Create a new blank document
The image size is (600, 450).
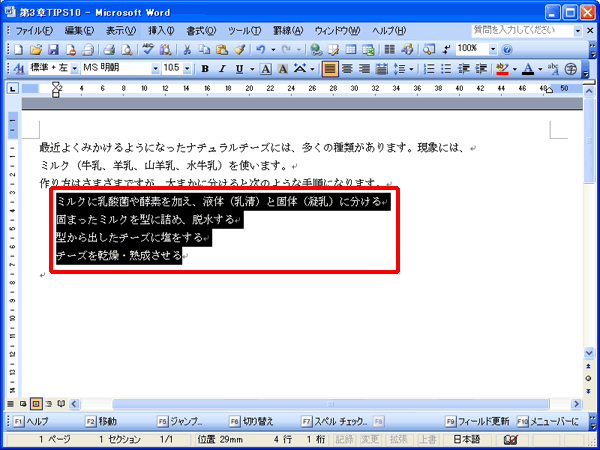tap(18, 49)
